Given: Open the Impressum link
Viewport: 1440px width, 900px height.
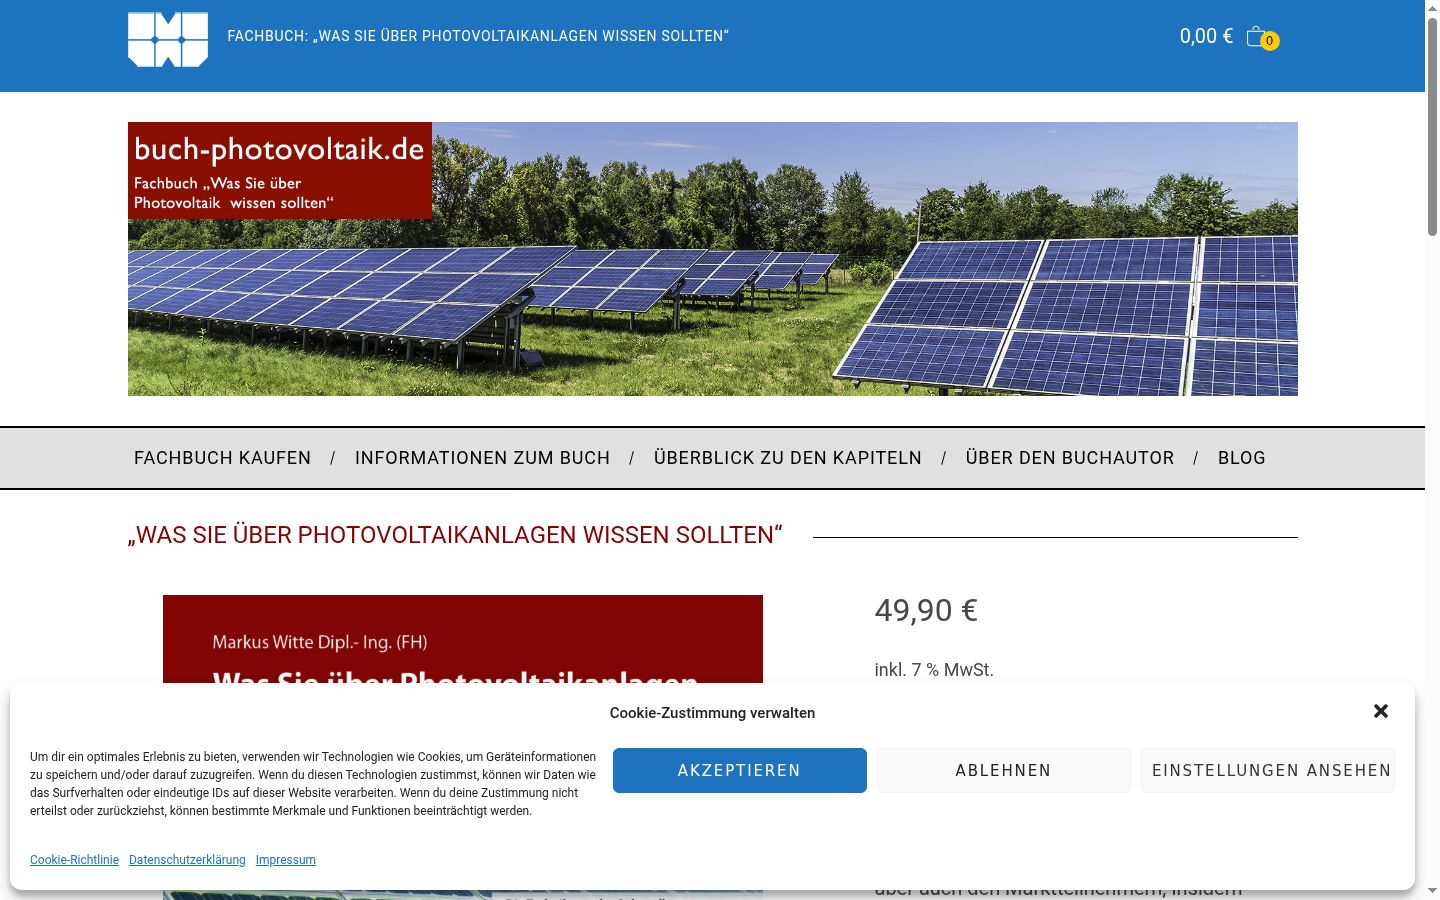Looking at the screenshot, I should [286, 860].
